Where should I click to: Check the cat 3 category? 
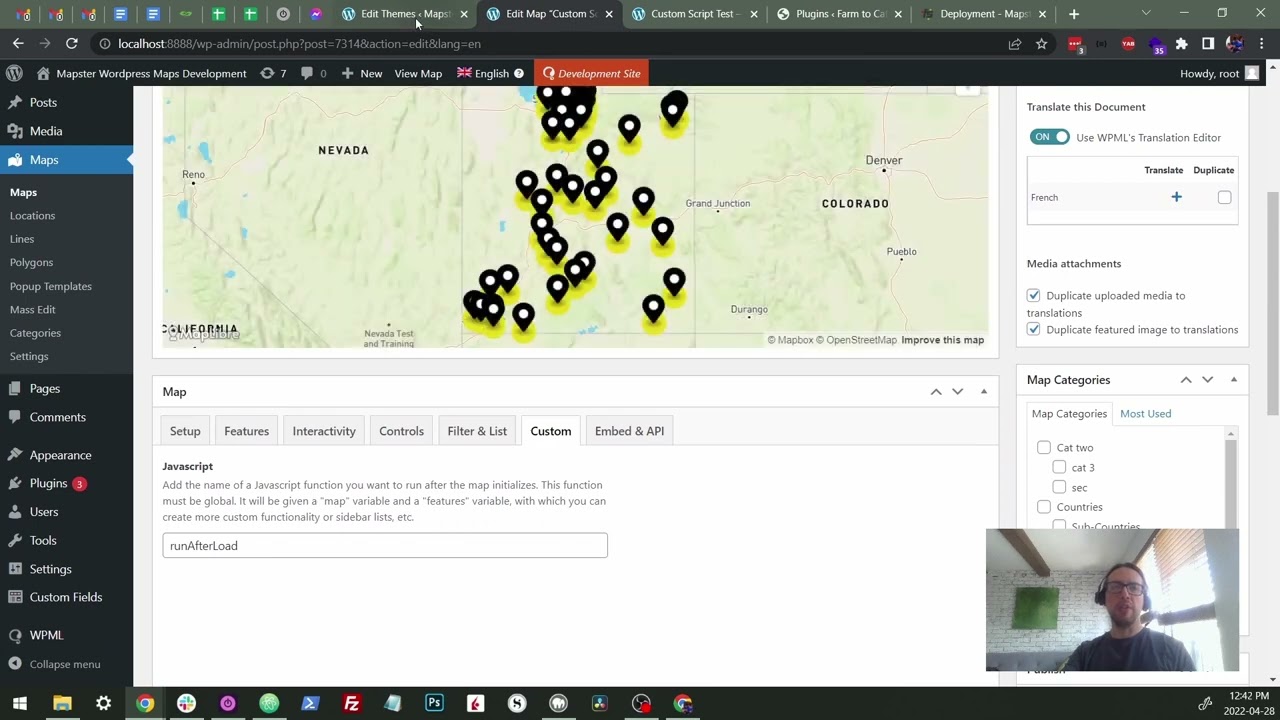(1059, 467)
